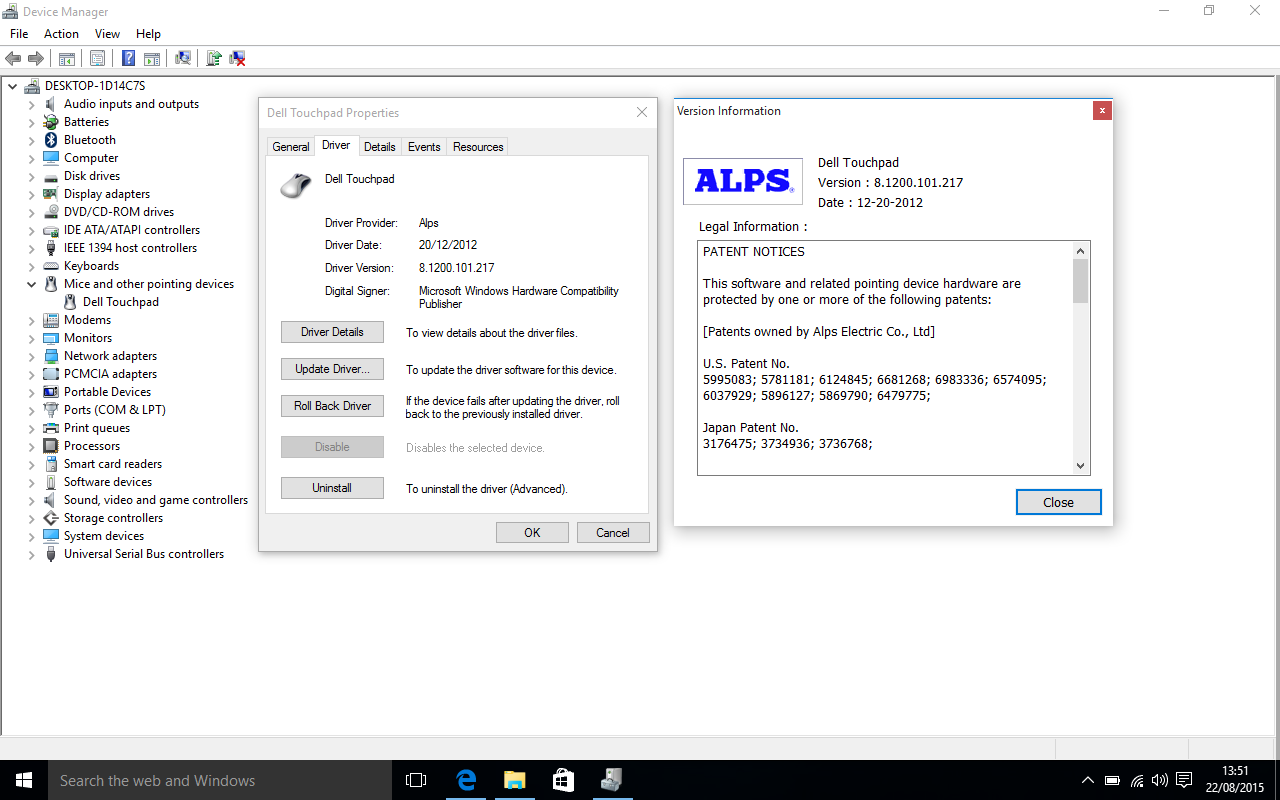Select the Dell Touchpad device under Mice
This screenshot has height=800, width=1280.
(x=122, y=301)
